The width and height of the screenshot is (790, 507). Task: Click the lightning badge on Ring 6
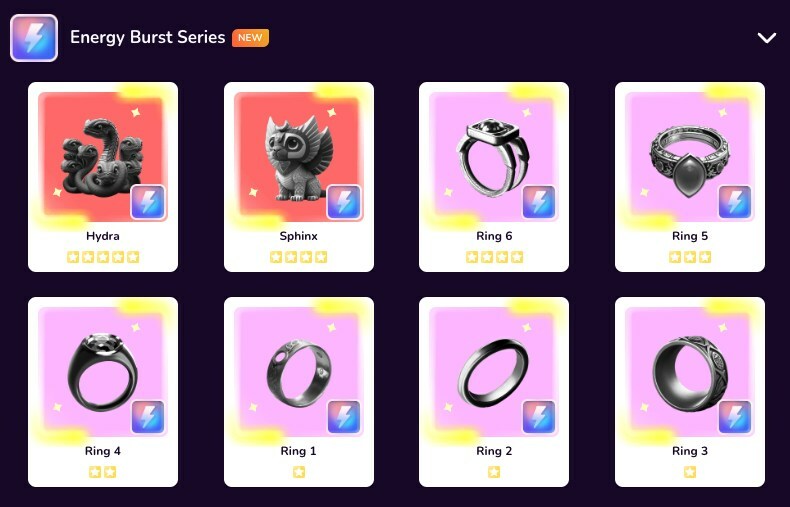(x=539, y=202)
